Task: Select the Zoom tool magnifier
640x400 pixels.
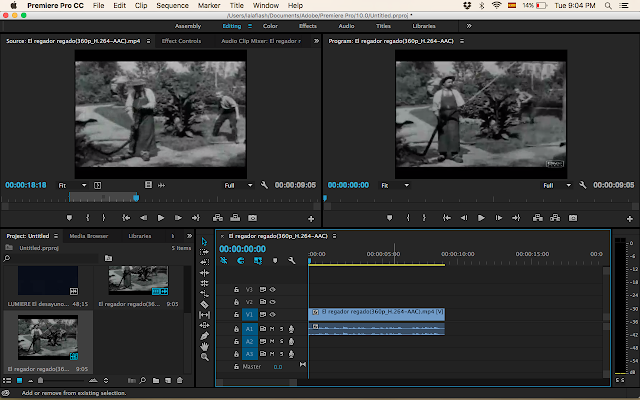Action: point(204,357)
